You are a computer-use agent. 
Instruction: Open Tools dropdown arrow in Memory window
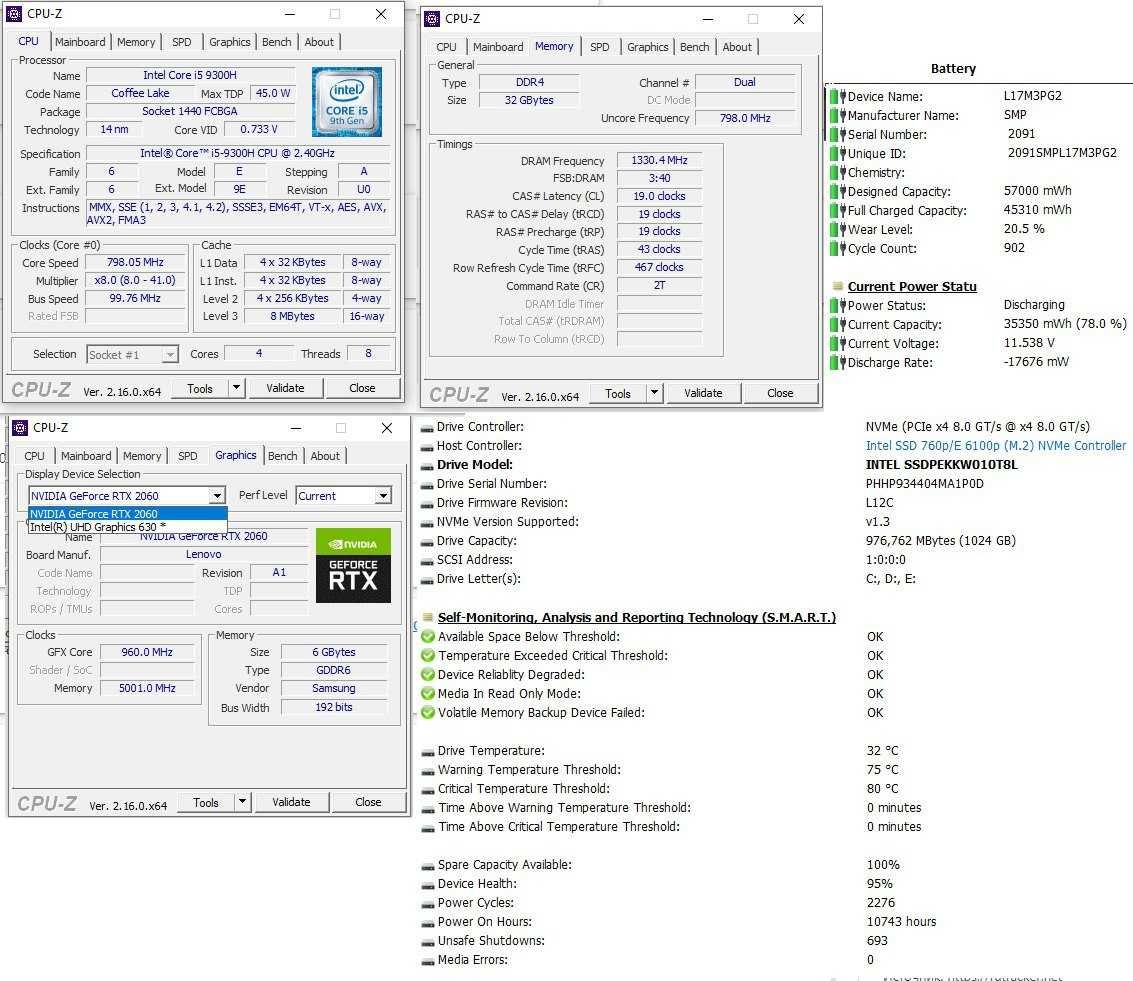[654, 393]
